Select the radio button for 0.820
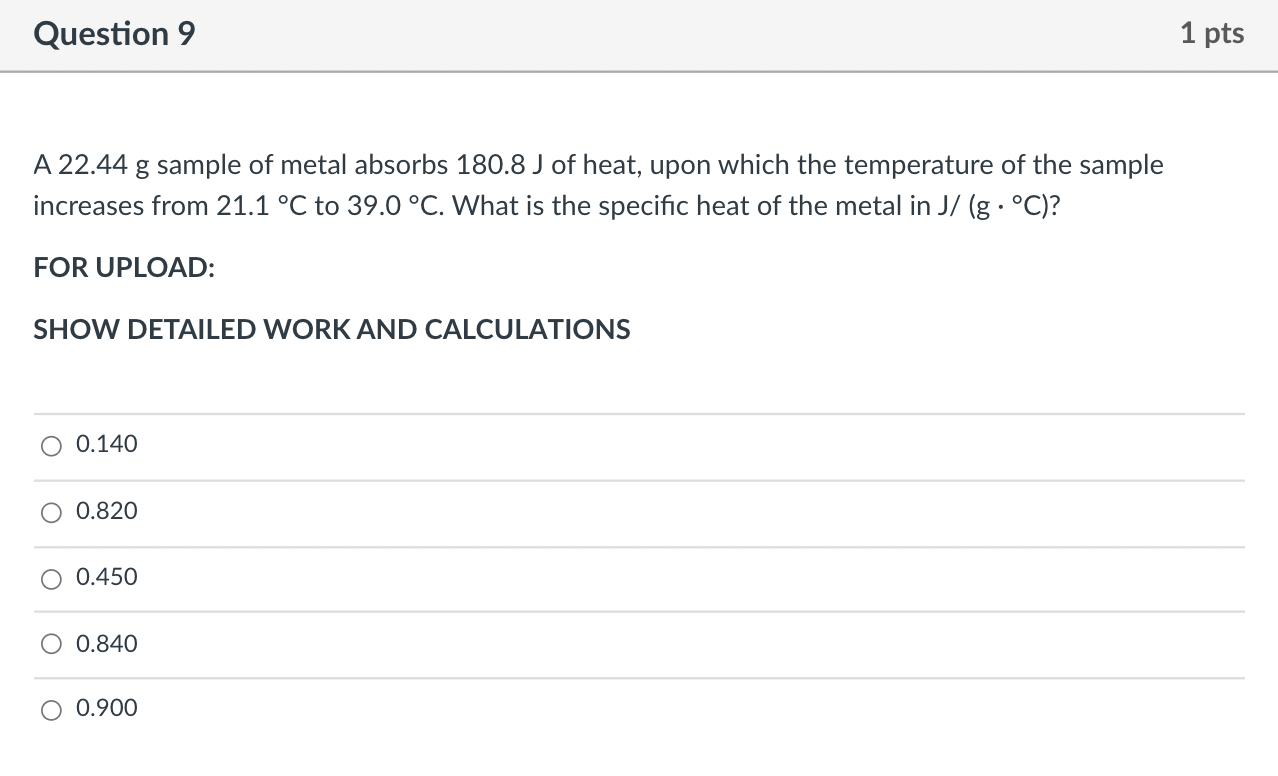This screenshot has width=1278, height=776. tap(51, 512)
